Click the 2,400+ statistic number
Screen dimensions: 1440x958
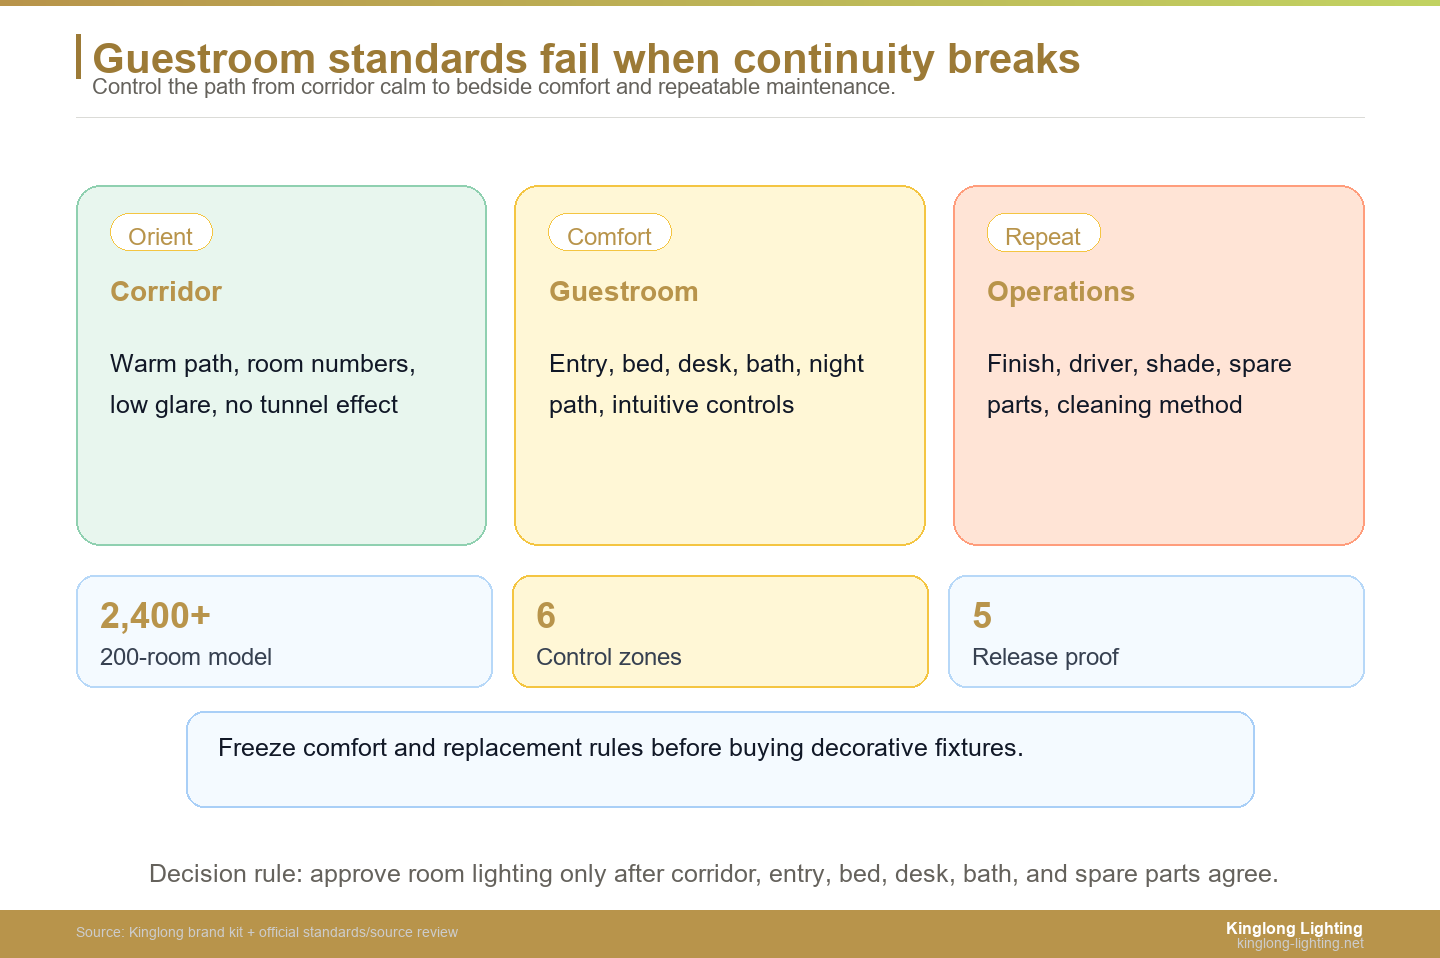[x=155, y=616]
